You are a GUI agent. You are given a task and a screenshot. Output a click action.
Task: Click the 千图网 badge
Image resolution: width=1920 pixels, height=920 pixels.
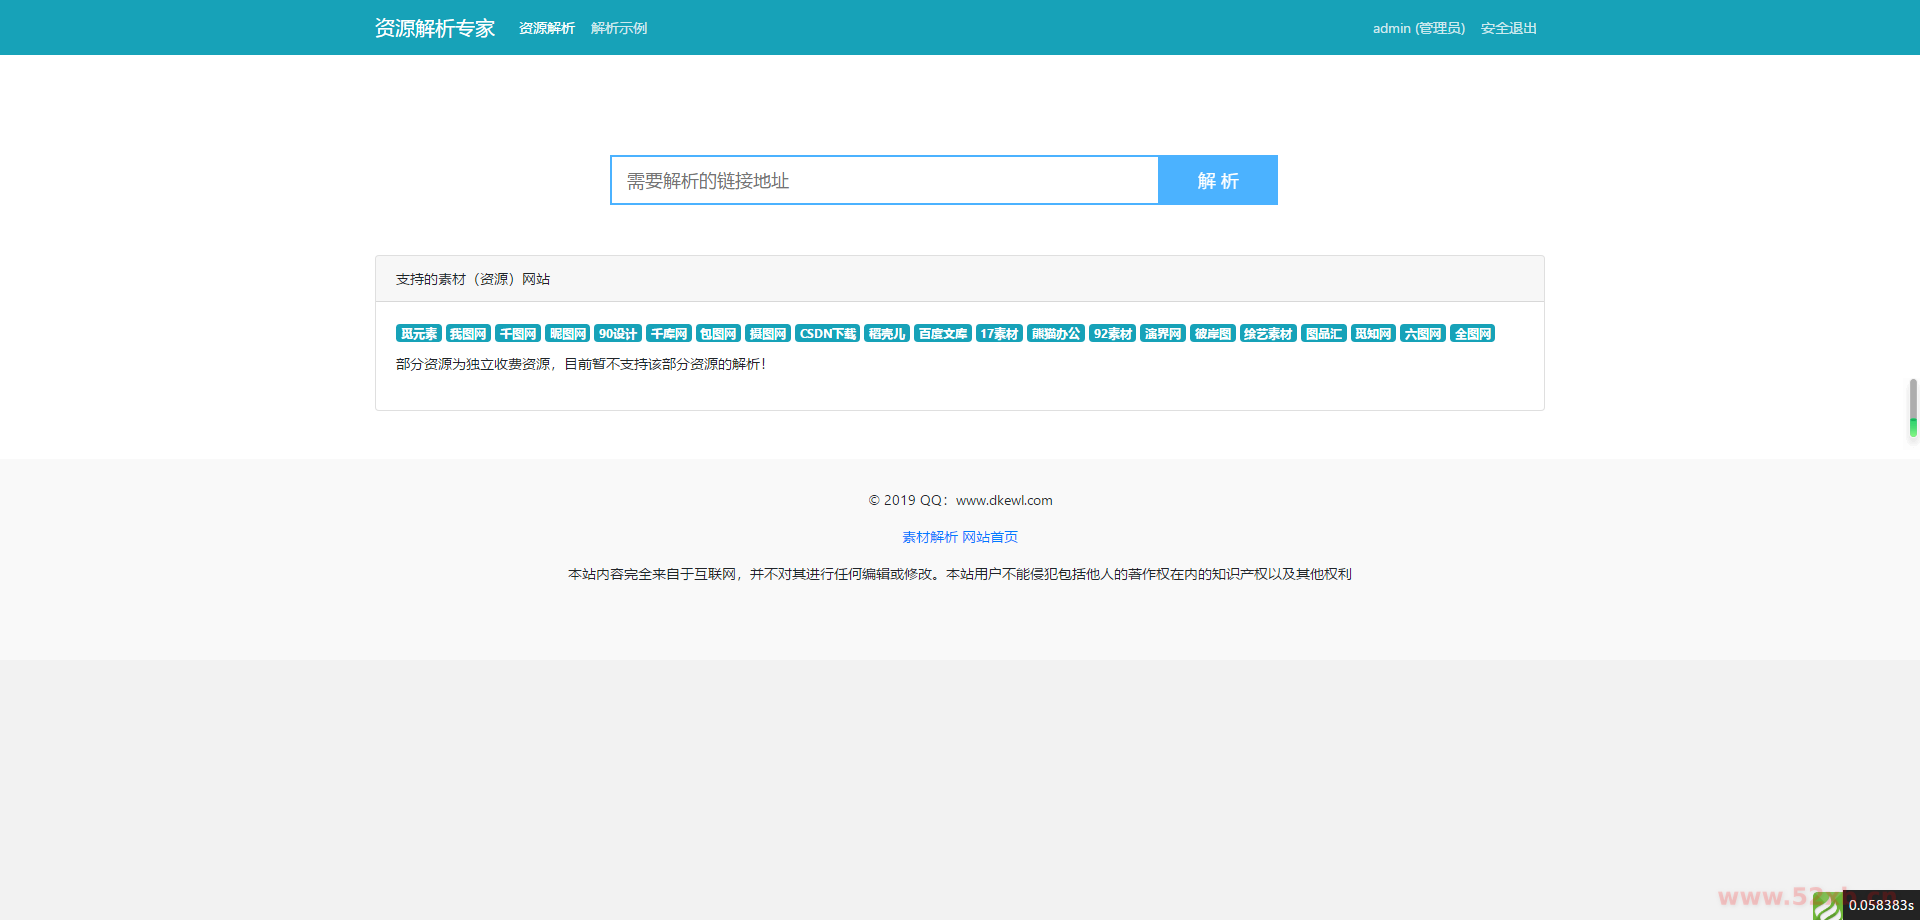tap(517, 333)
